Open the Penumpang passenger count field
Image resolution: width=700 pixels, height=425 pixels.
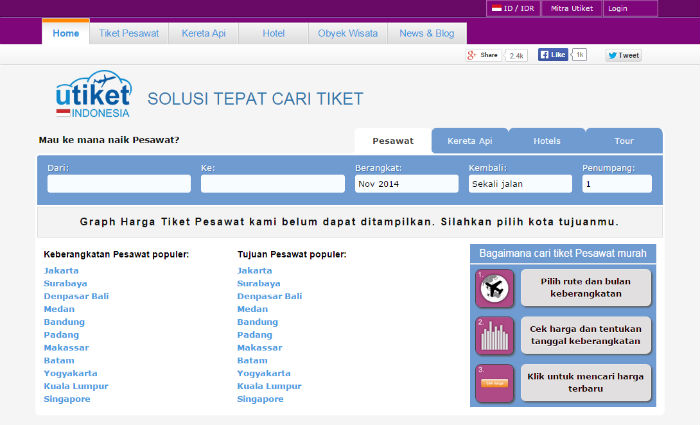(x=617, y=184)
